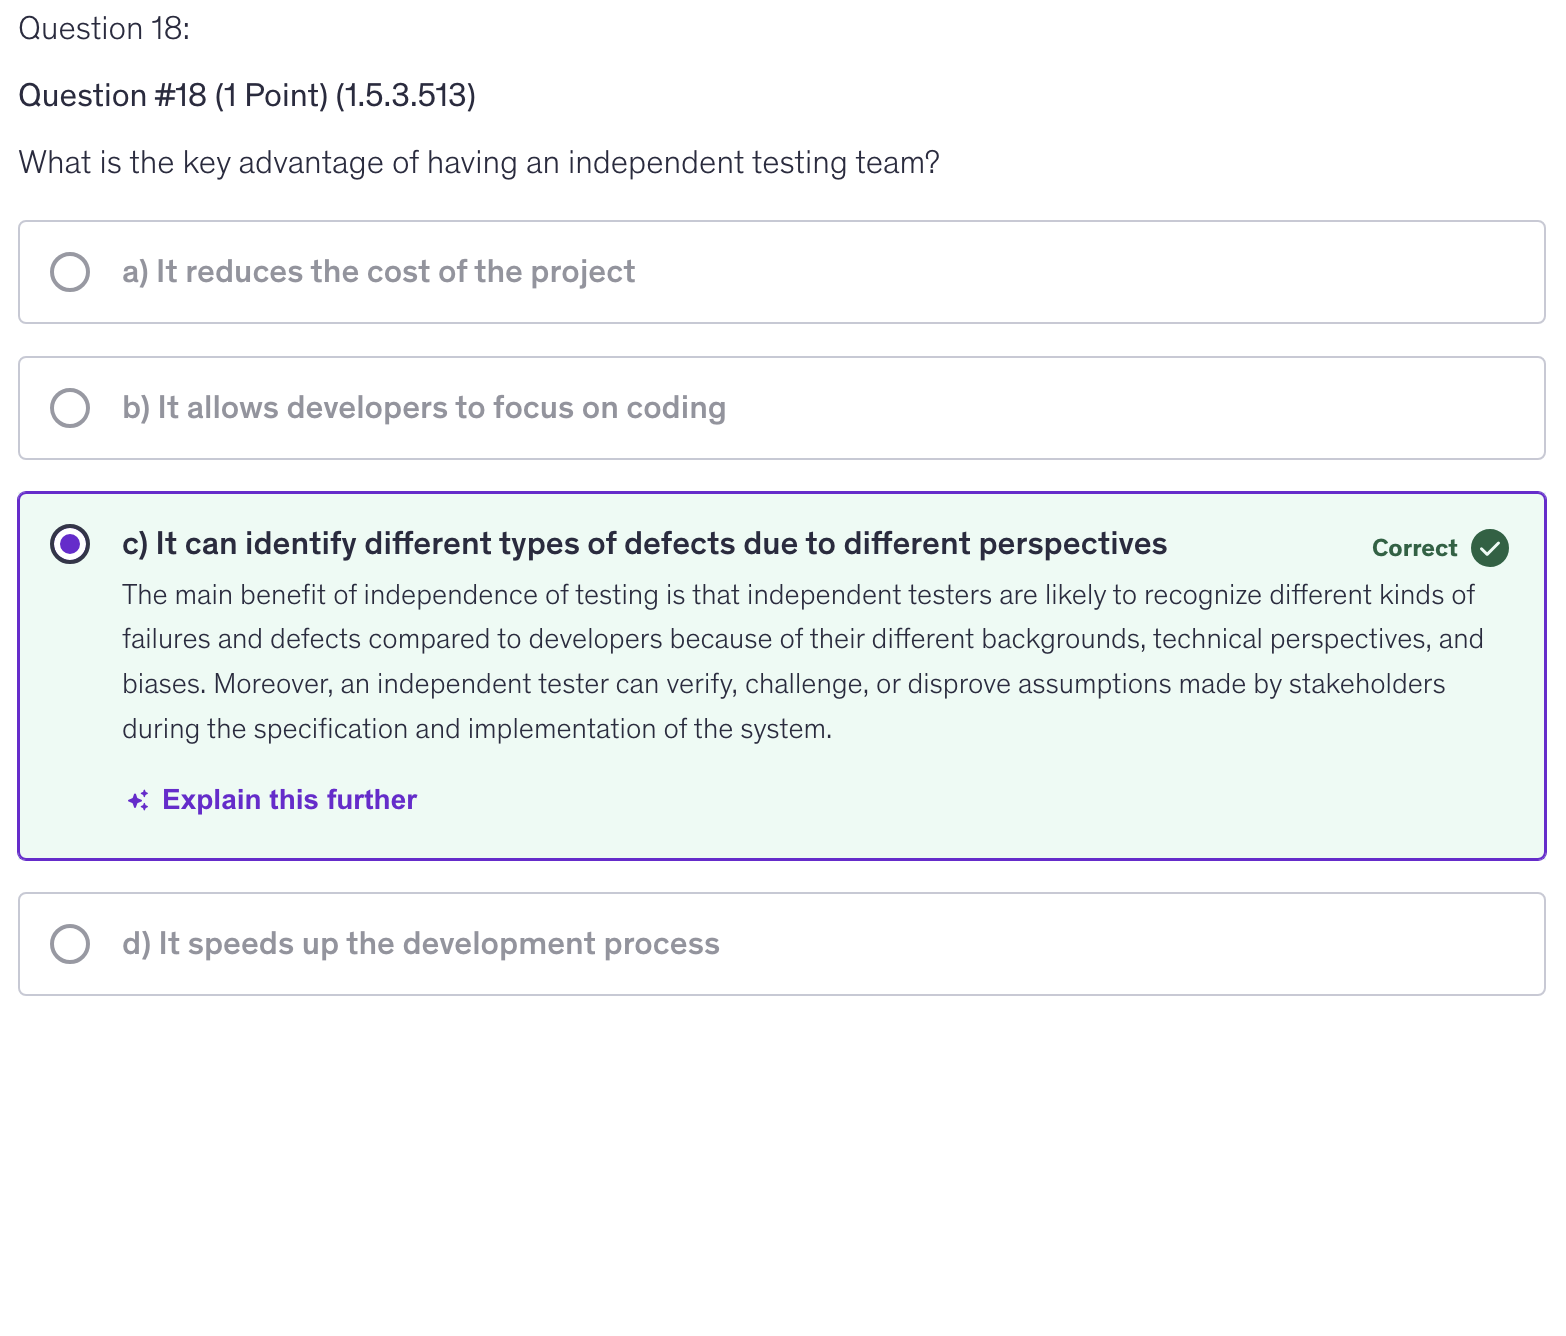
Task: Click explanation line starting 'The main benefit'
Action: (798, 595)
